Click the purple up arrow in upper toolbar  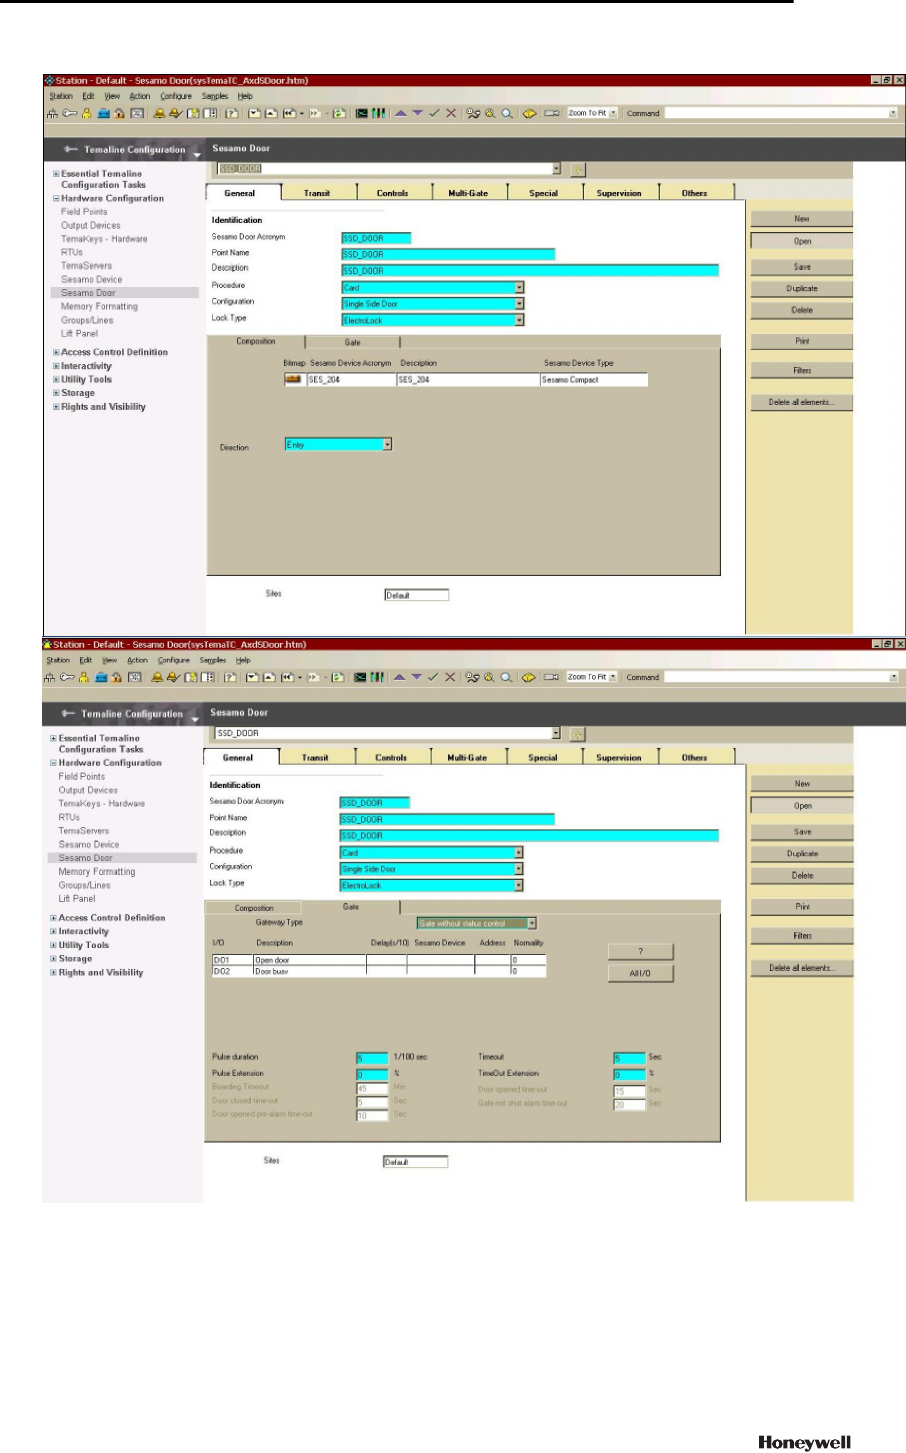400,113
